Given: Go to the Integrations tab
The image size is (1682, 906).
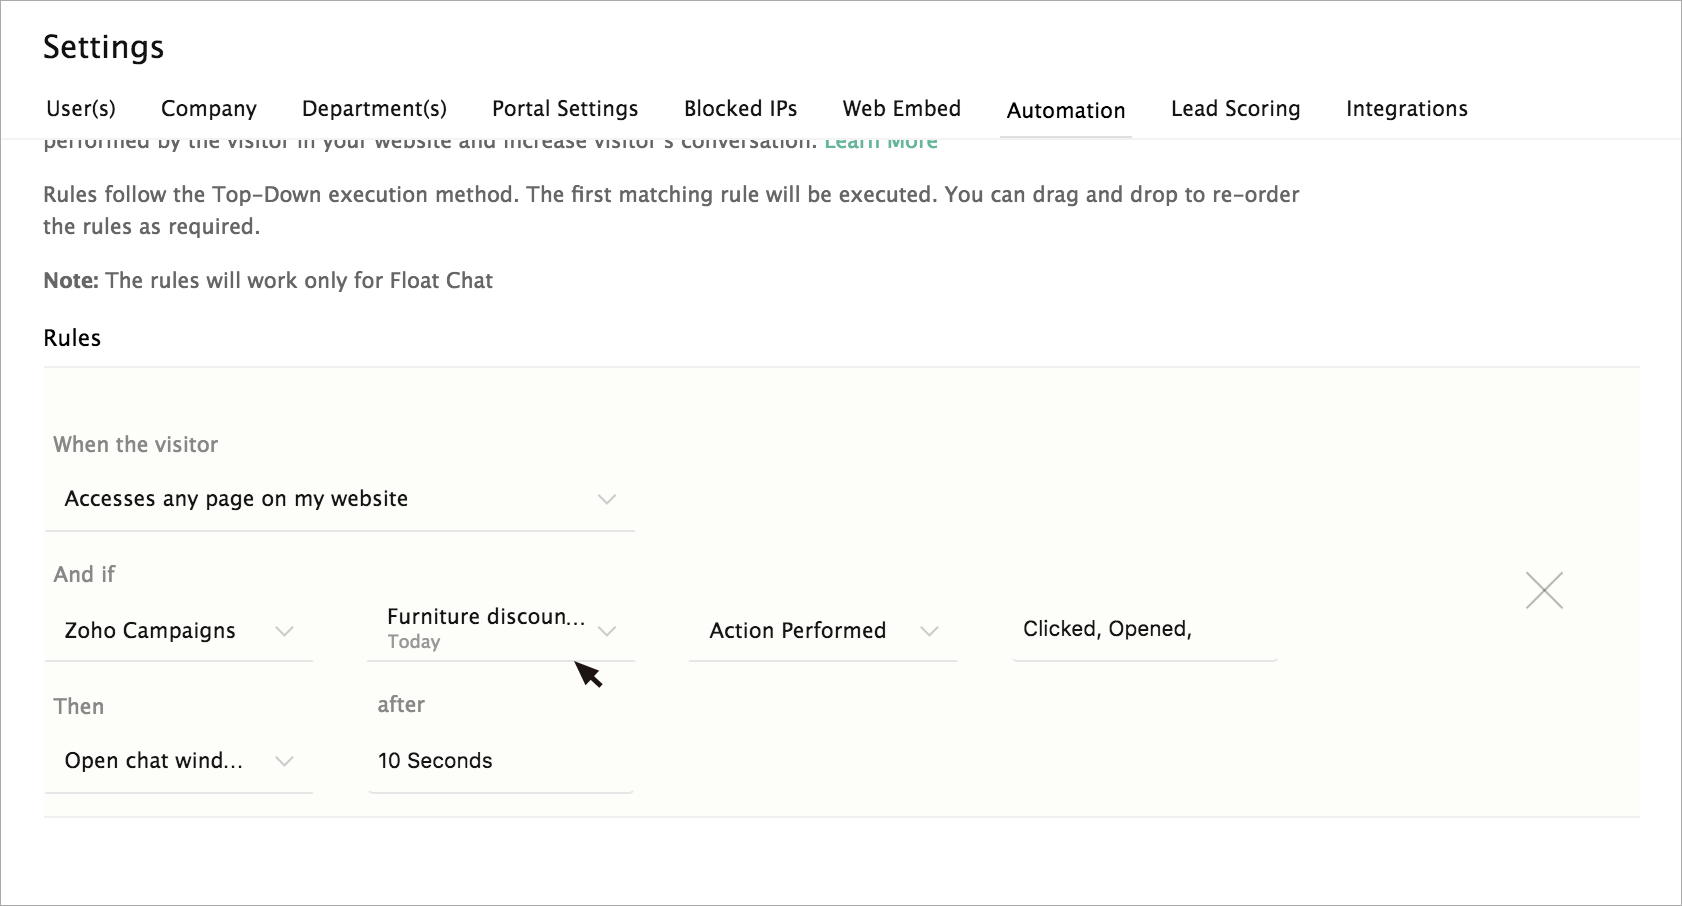Looking at the screenshot, I should coord(1406,109).
